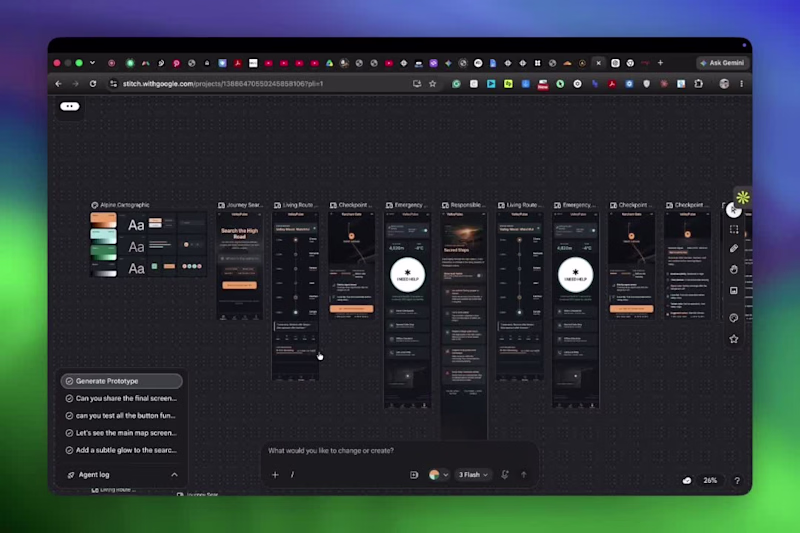Select the cursor tool in right toolbar
The height and width of the screenshot is (533, 800).
[x=733, y=210]
